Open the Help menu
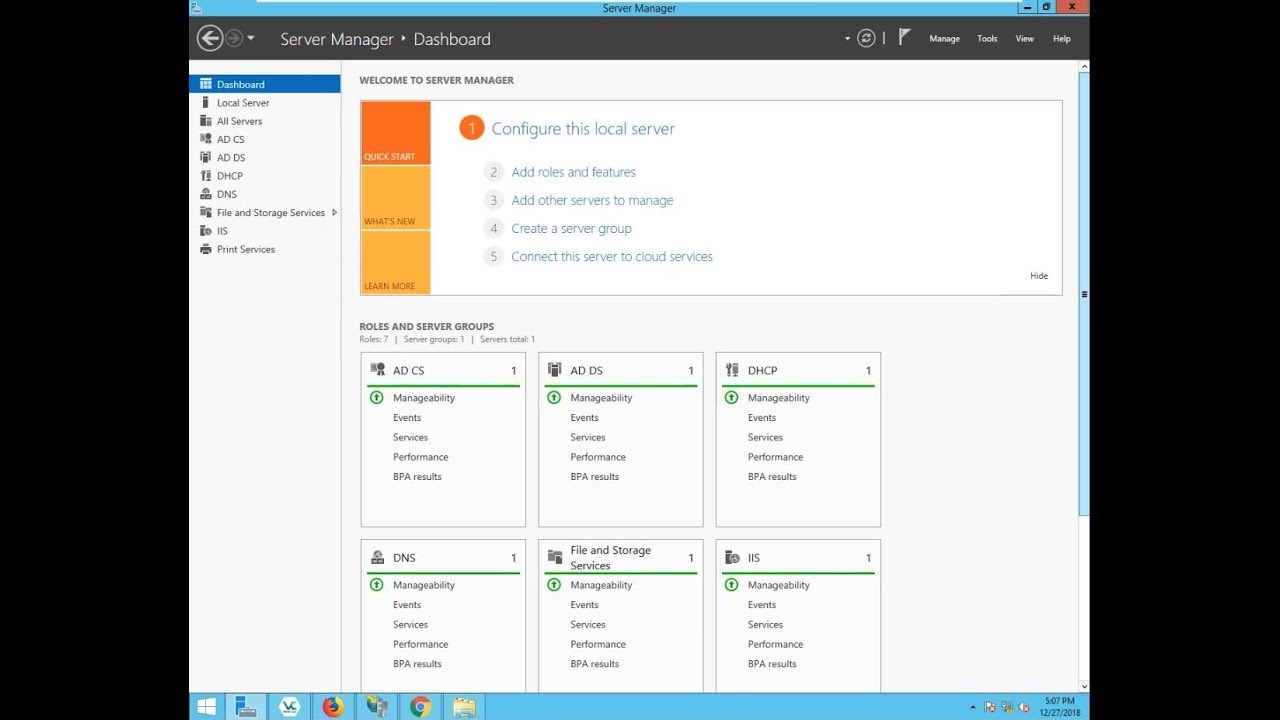Screen dimensions: 1280x720 click(x=1062, y=39)
